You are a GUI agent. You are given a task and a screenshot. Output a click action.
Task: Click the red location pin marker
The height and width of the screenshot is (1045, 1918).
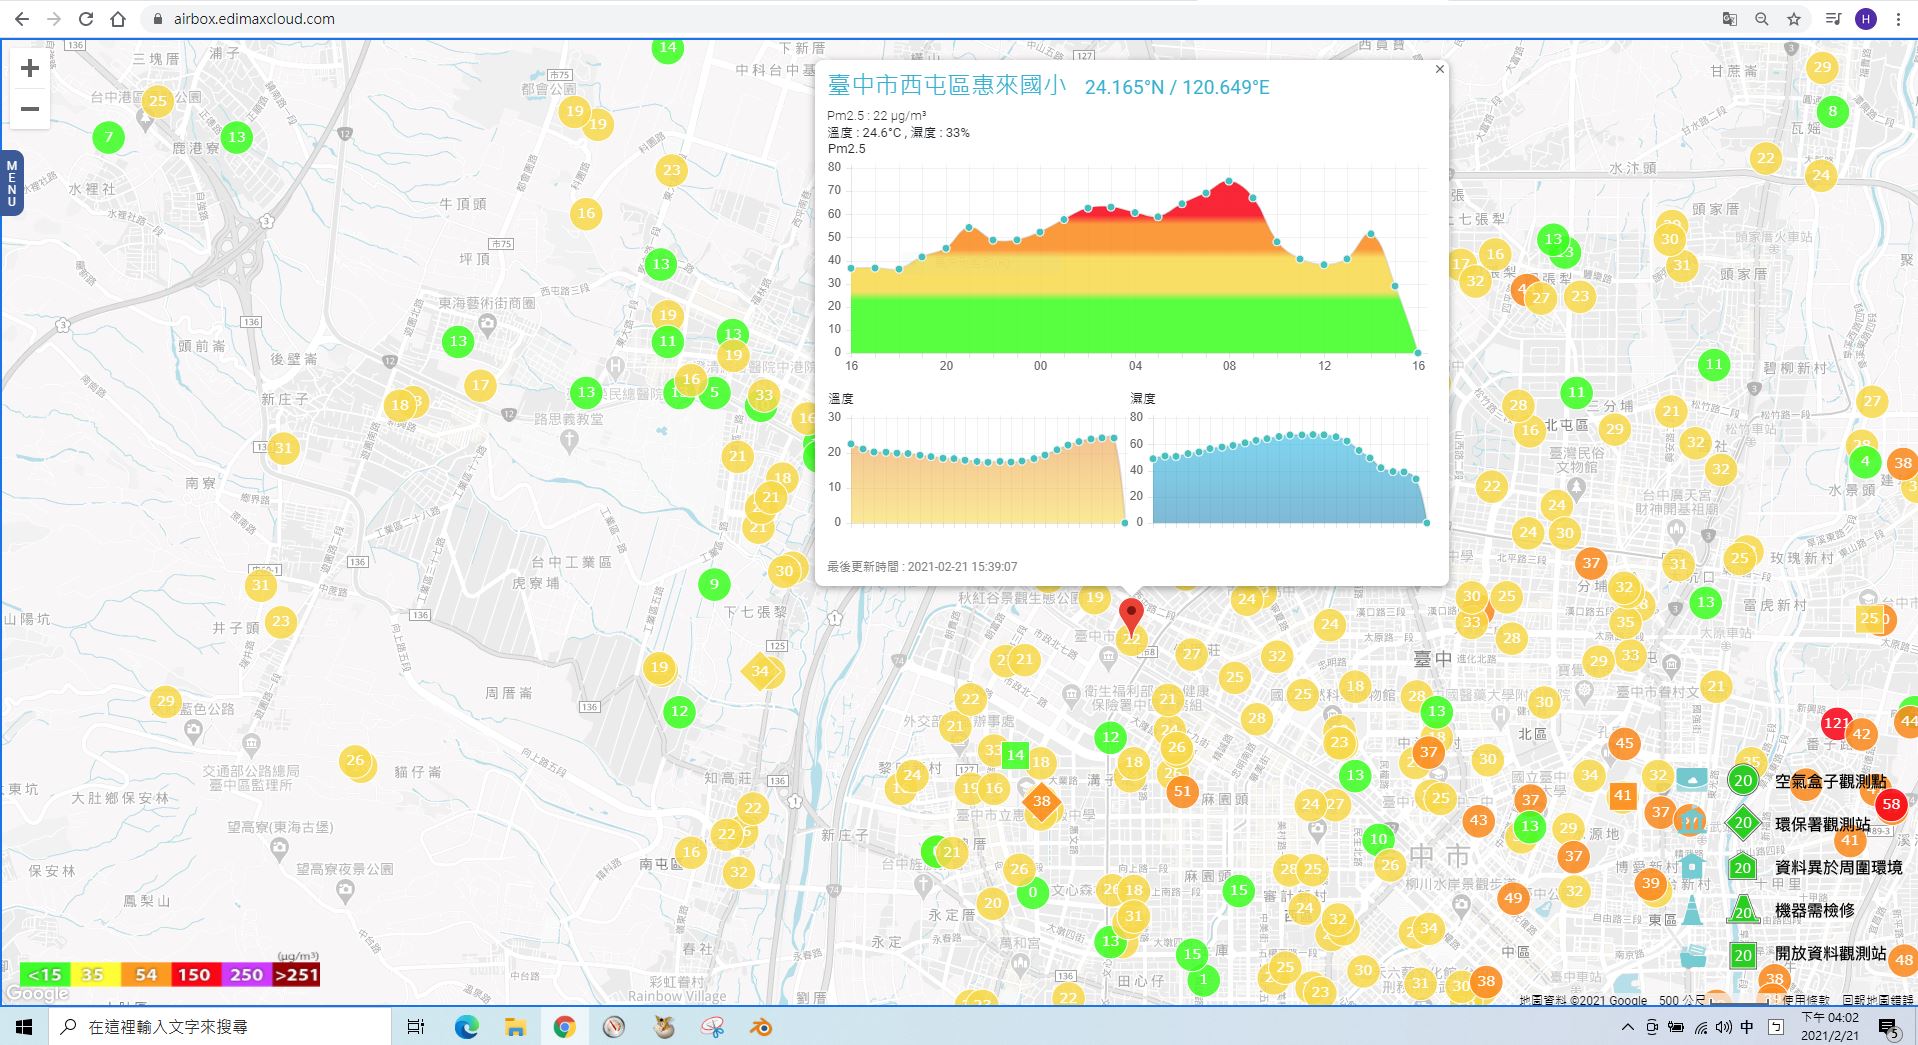(x=1131, y=615)
